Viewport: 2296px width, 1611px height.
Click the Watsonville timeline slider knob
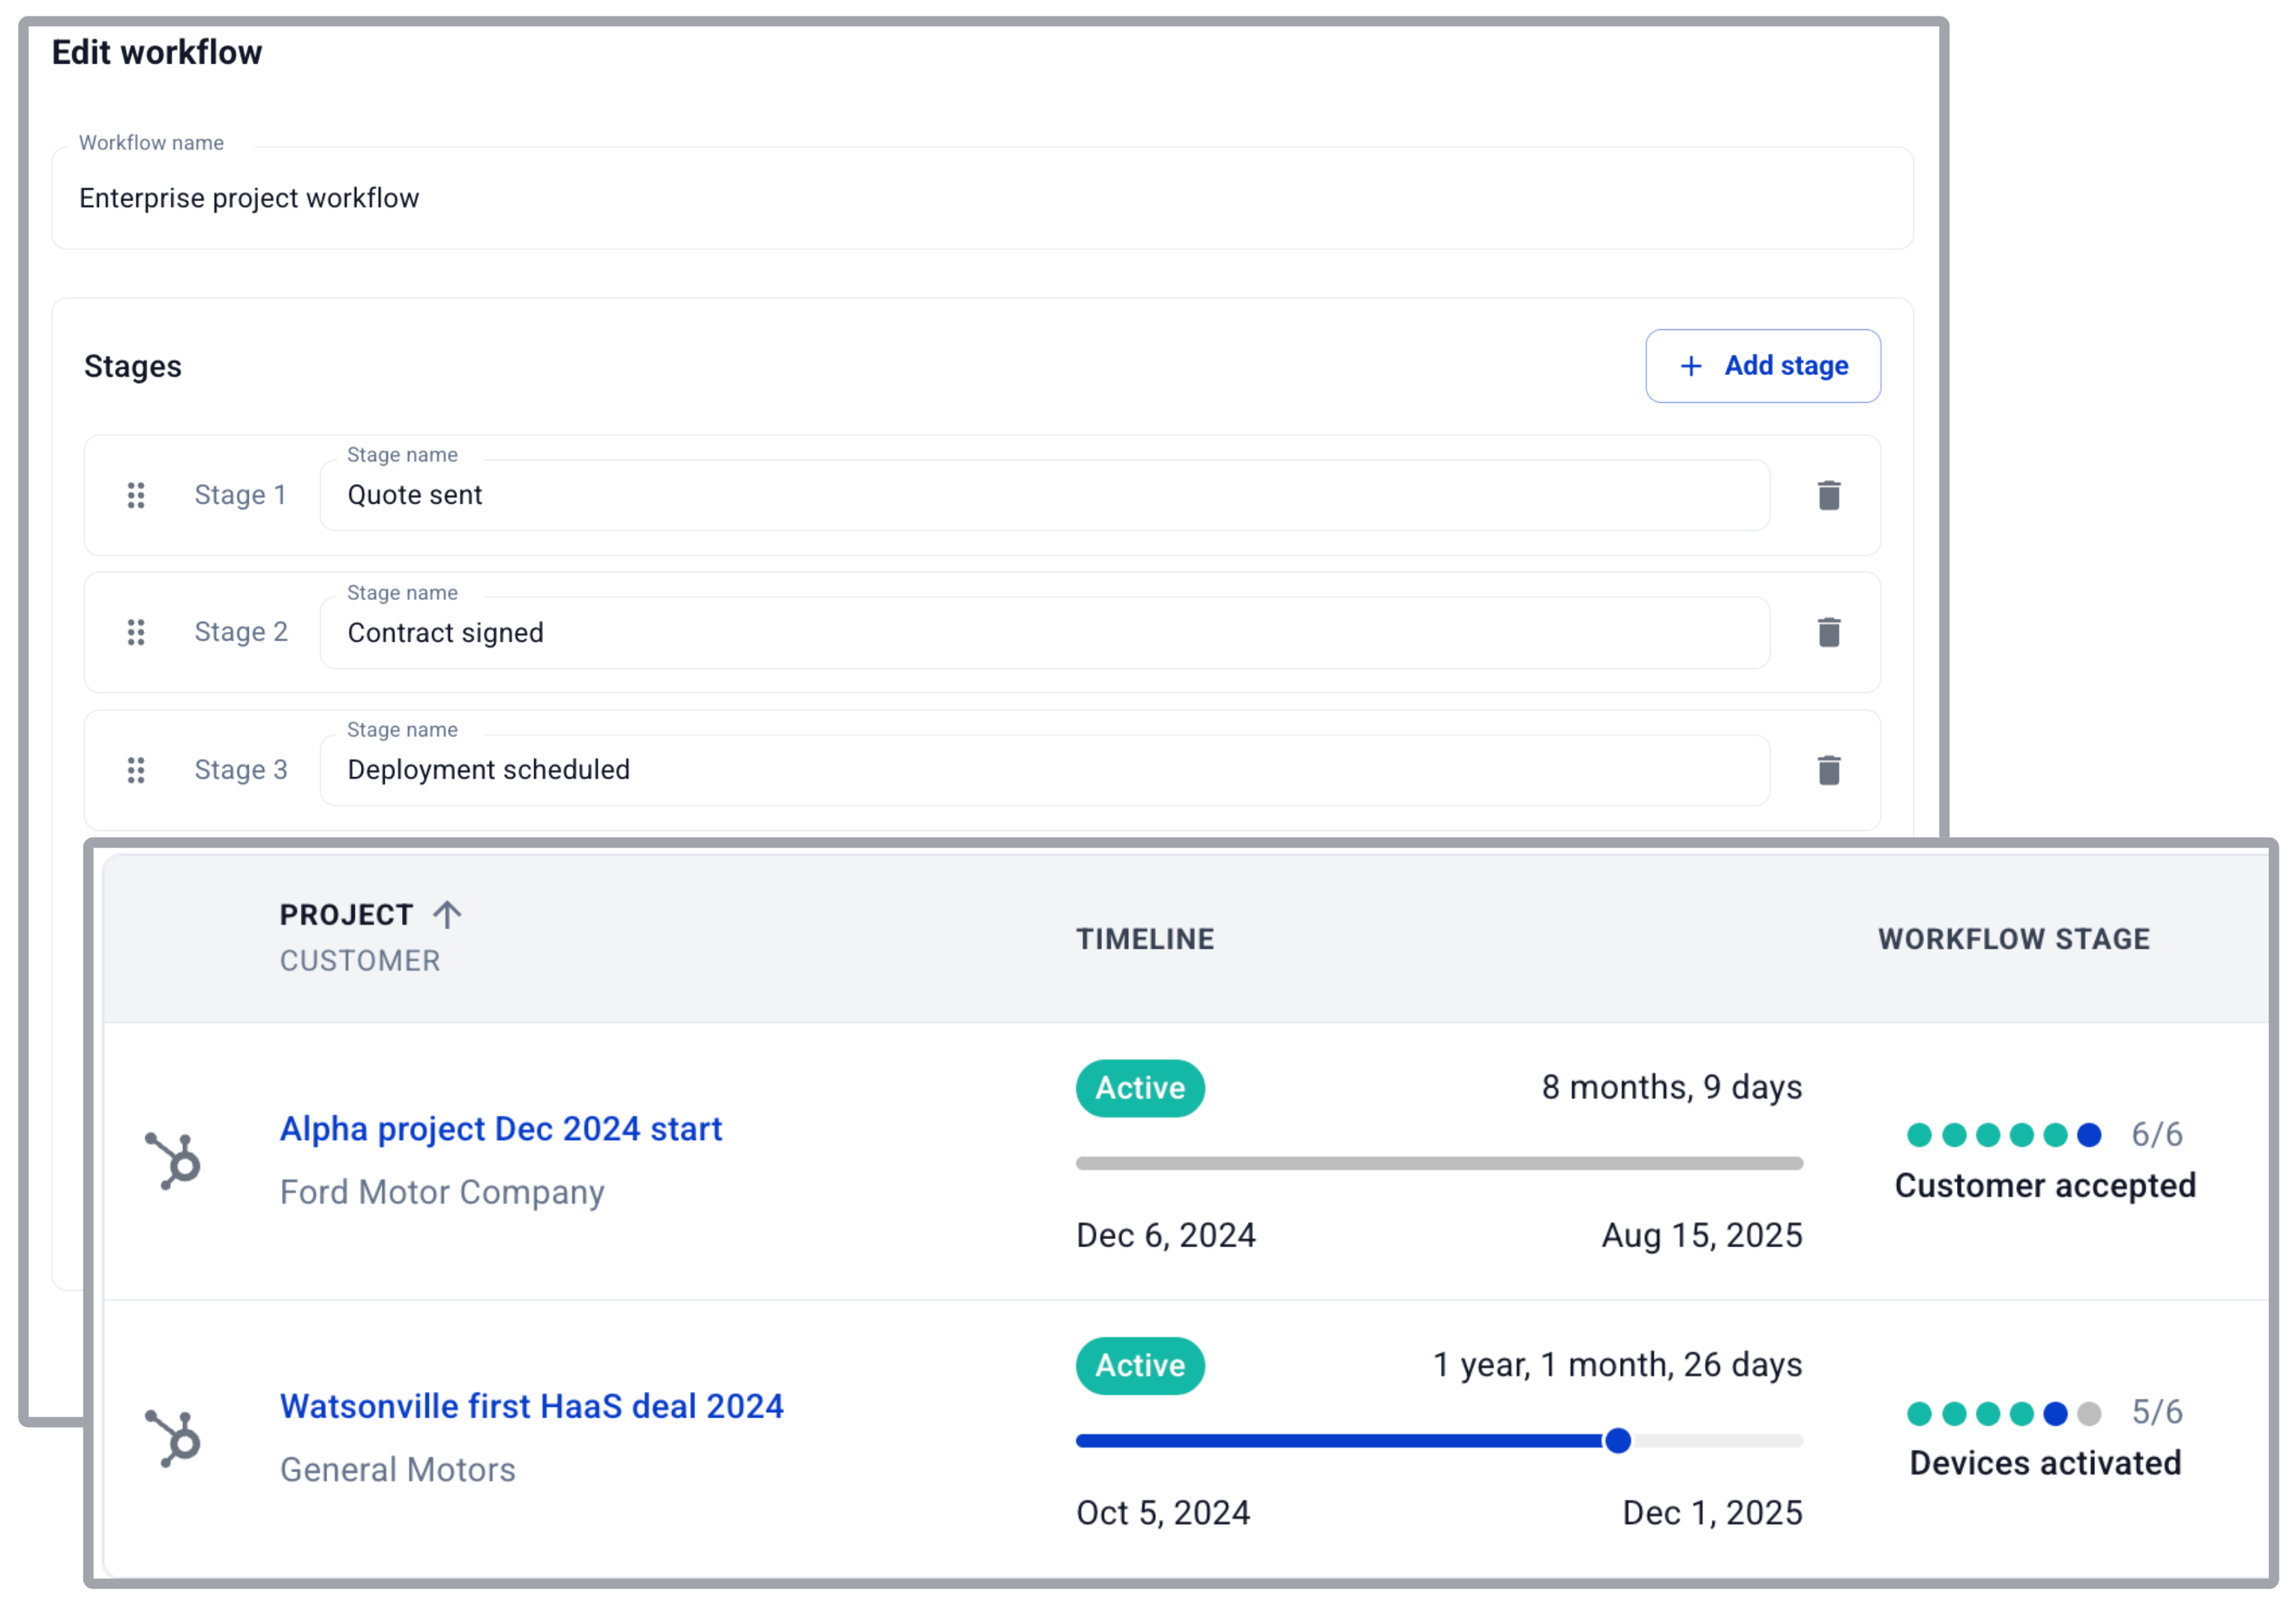(x=1617, y=1441)
